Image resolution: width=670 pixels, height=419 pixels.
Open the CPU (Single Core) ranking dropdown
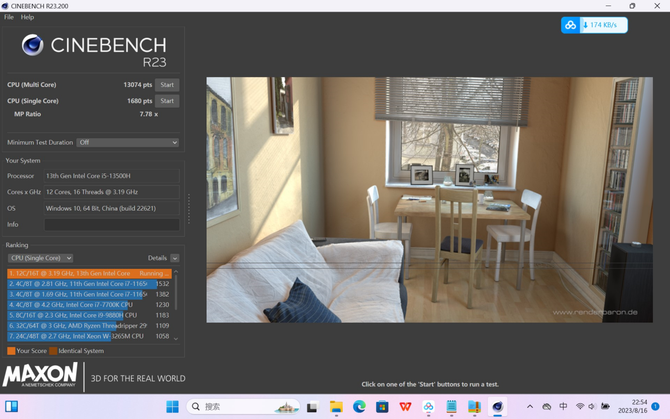pyautogui.click(x=41, y=258)
